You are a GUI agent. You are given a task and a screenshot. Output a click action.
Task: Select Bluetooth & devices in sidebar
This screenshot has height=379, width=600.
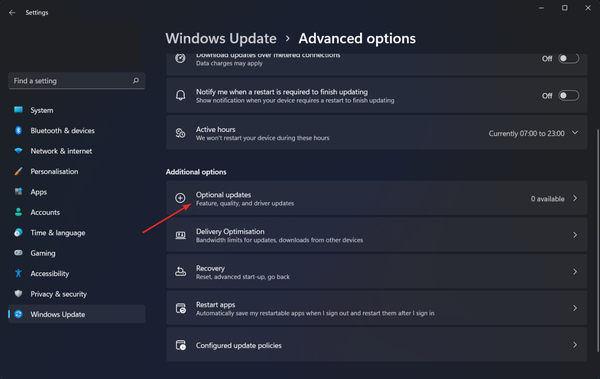tap(77, 130)
